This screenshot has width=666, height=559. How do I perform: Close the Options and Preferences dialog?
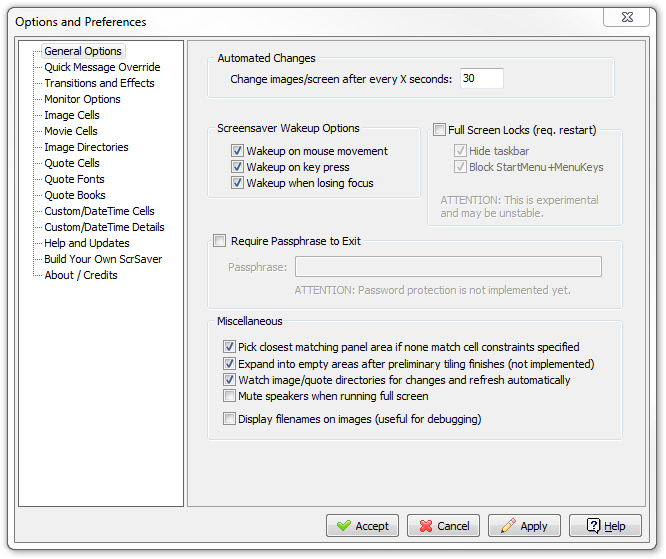[x=626, y=17]
